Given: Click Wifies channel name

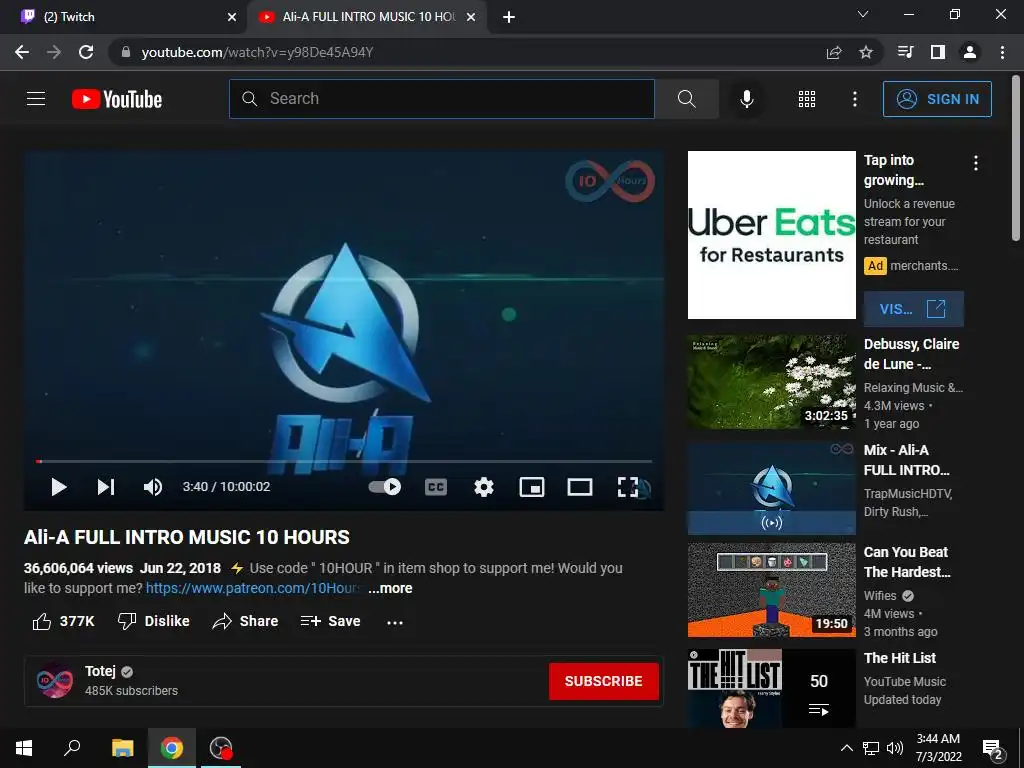Looking at the screenshot, I should (880, 596).
